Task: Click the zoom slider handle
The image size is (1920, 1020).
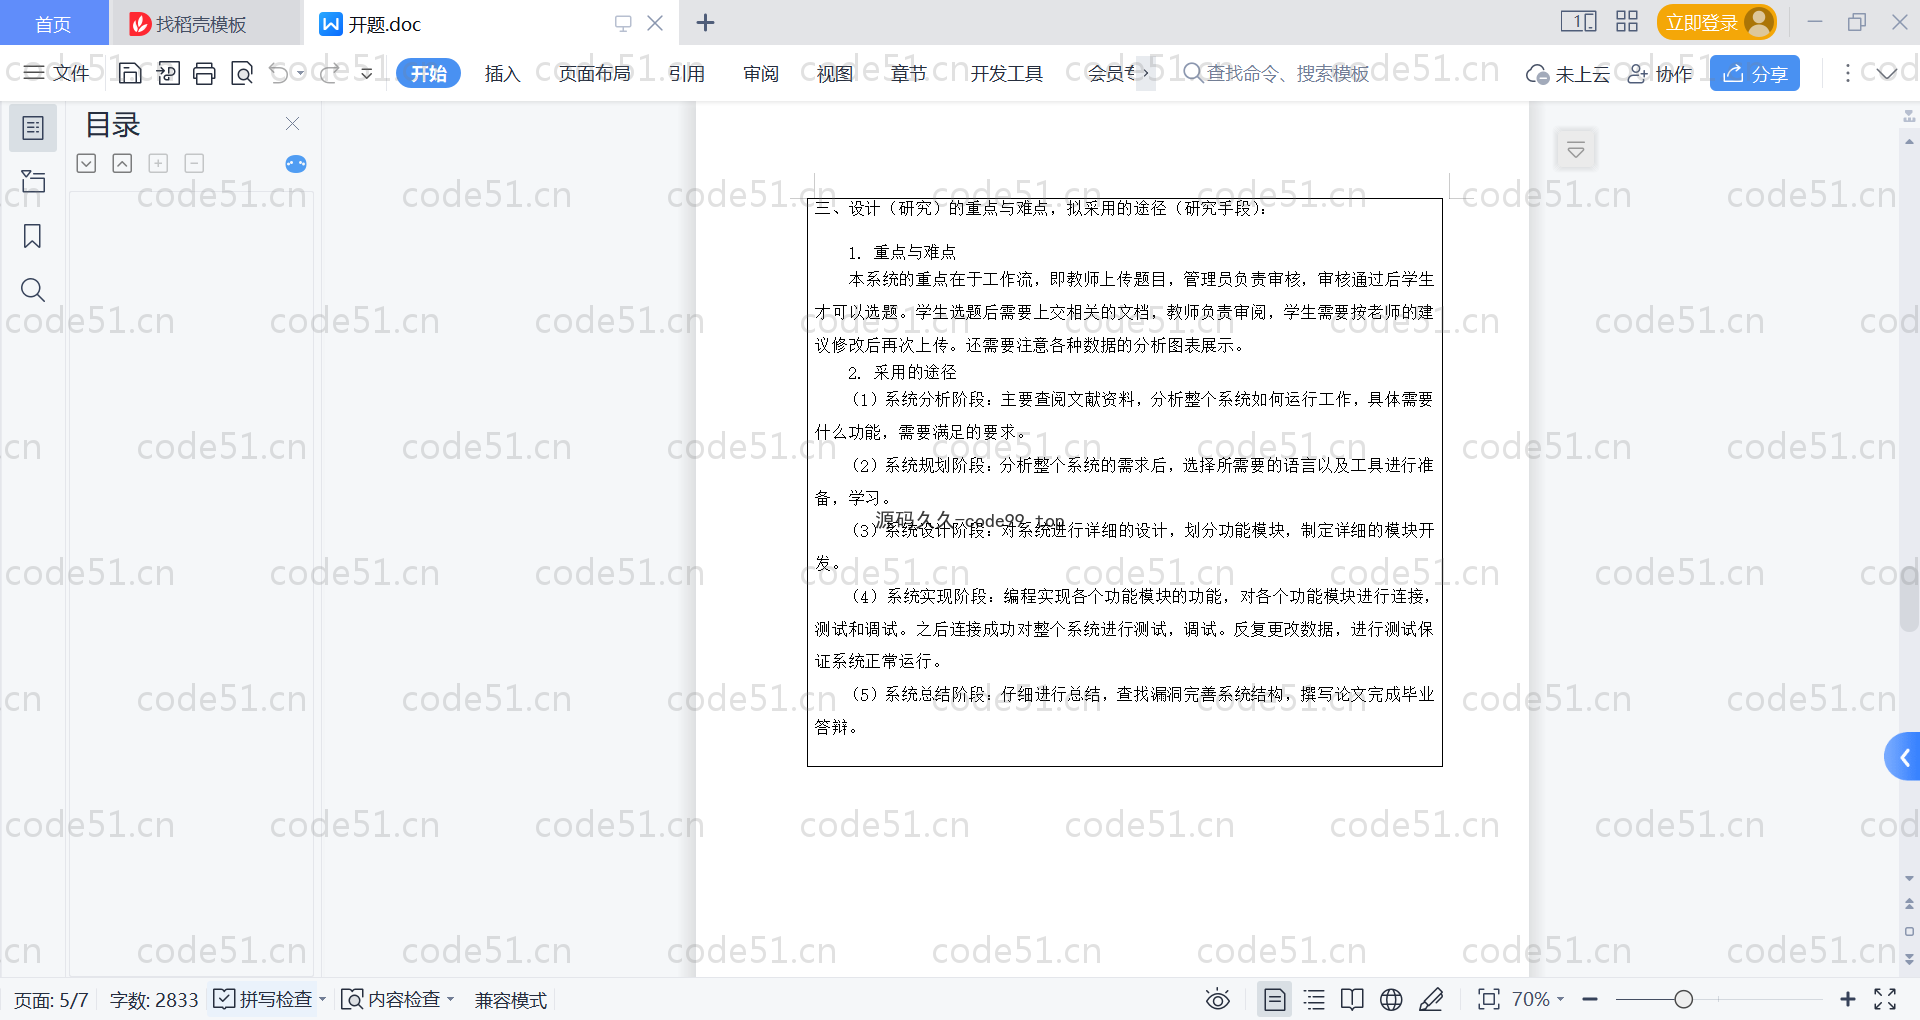Action: (1684, 999)
